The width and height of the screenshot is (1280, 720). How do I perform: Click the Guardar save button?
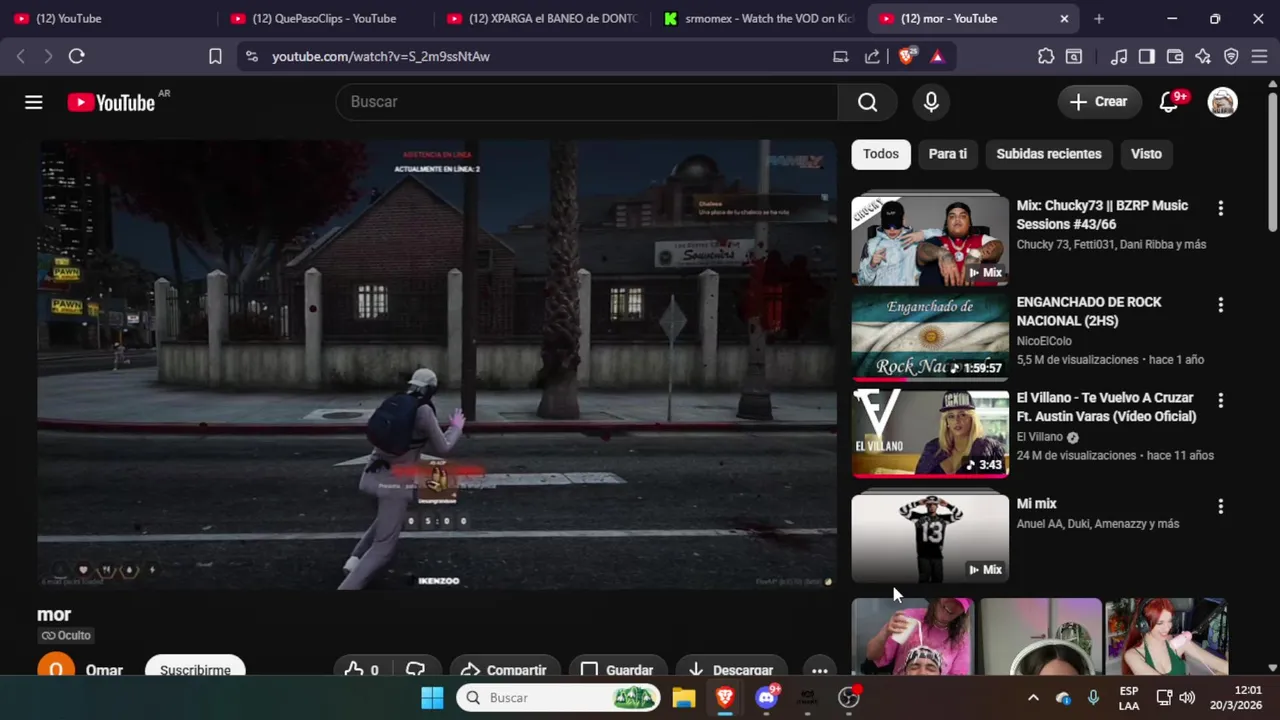tap(618, 668)
